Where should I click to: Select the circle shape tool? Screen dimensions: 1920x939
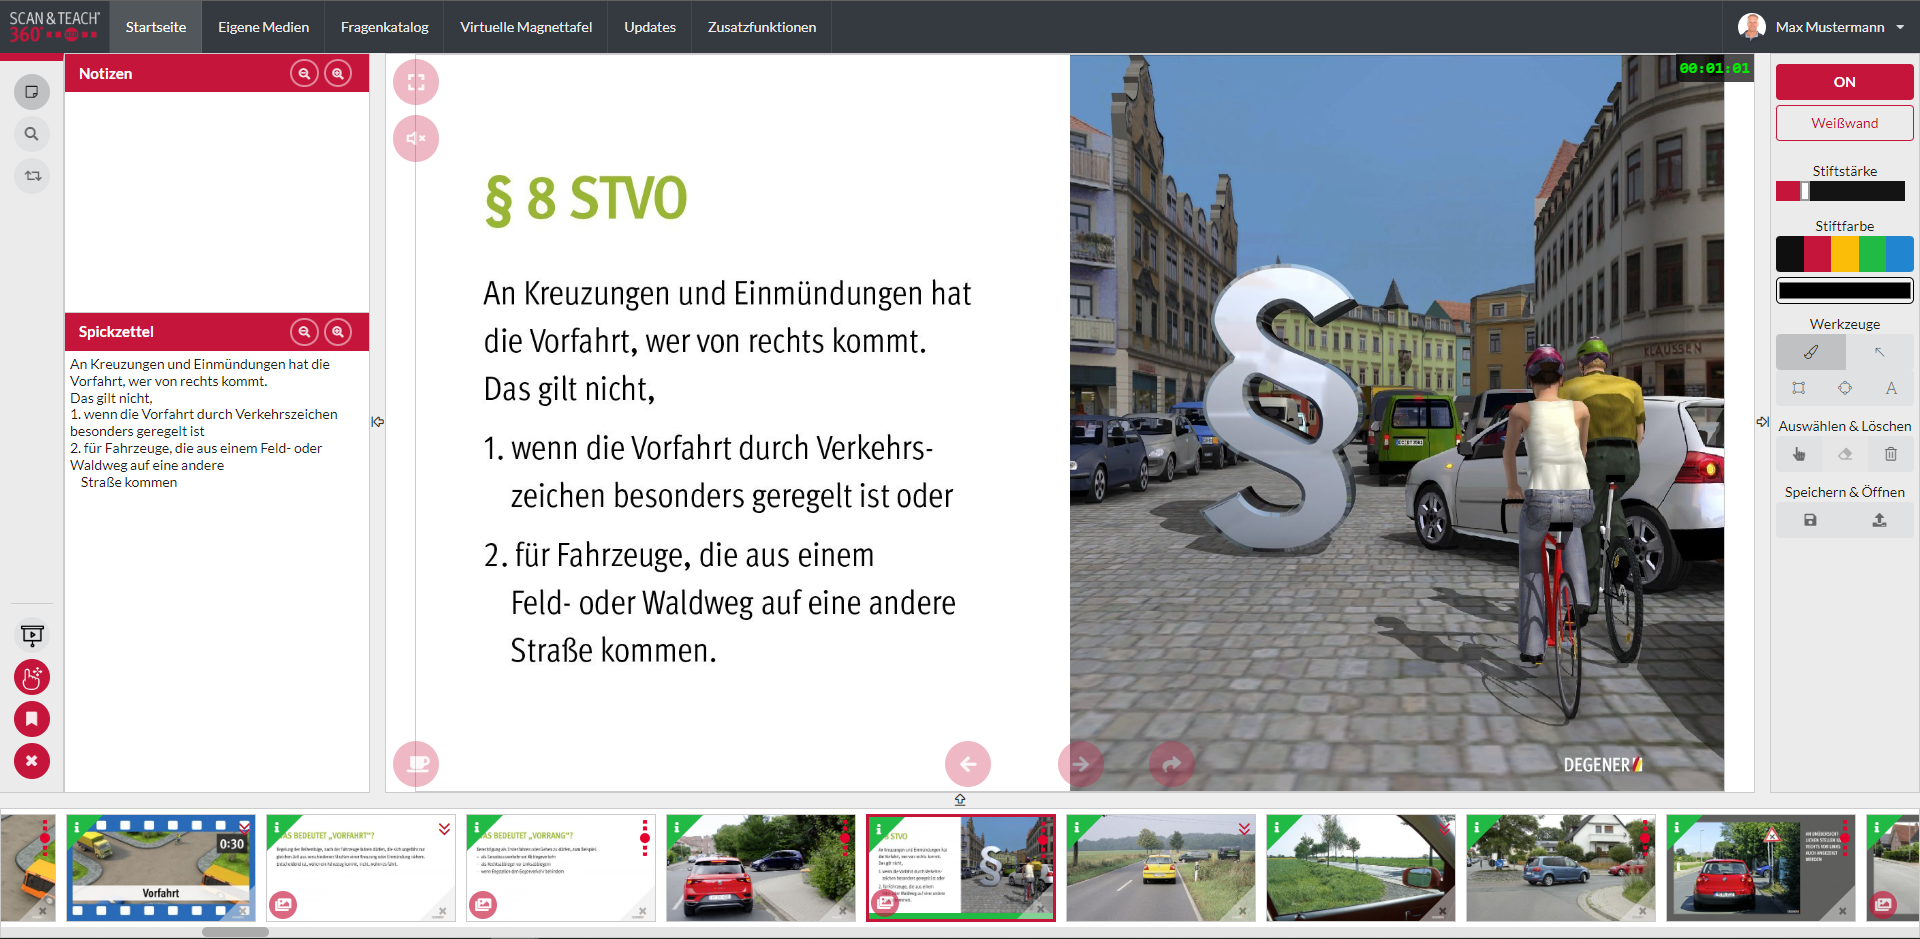tap(1845, 388)
